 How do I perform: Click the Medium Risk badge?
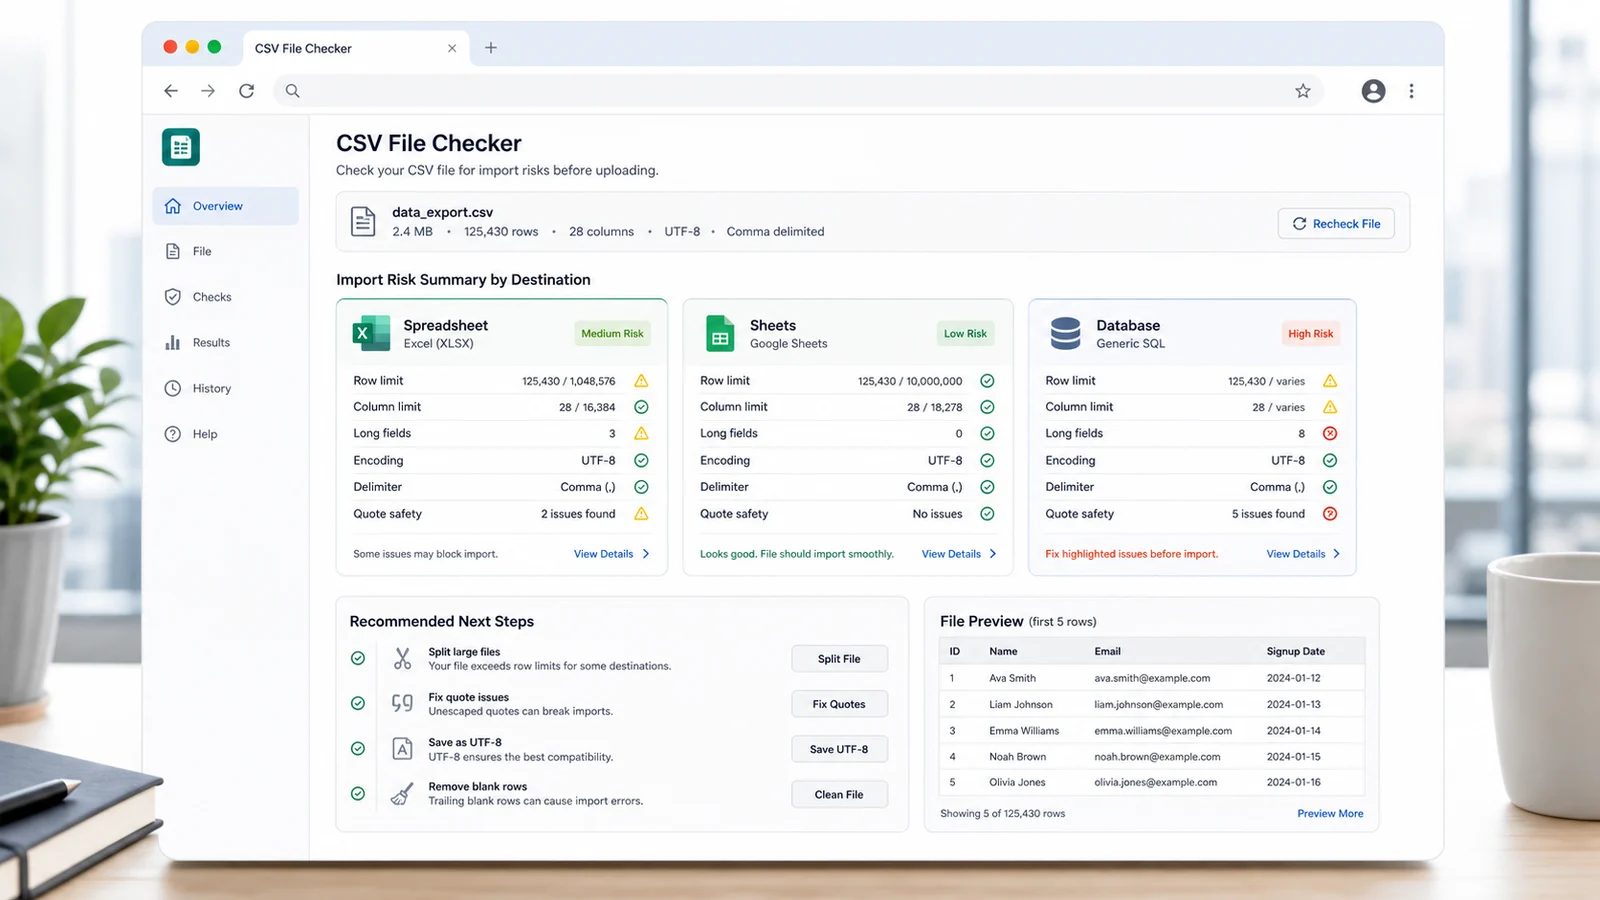coord(612,334)
